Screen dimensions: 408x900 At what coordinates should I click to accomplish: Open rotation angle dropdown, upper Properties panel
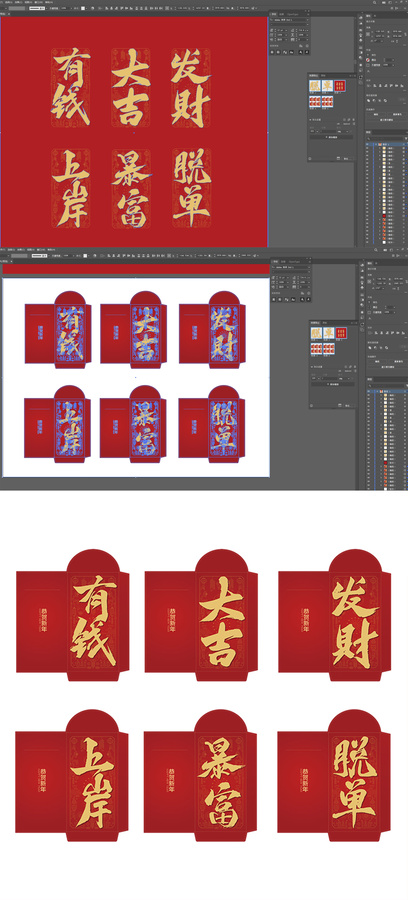tap(382, 41)
